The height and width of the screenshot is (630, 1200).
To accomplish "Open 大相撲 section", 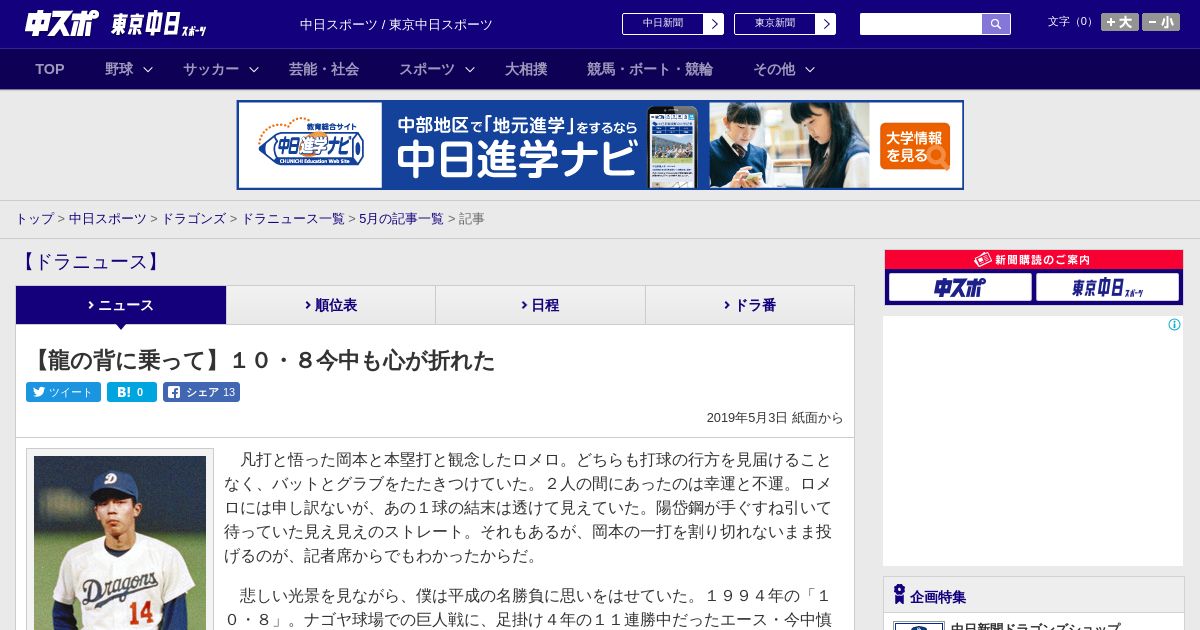I will (526, 69).
